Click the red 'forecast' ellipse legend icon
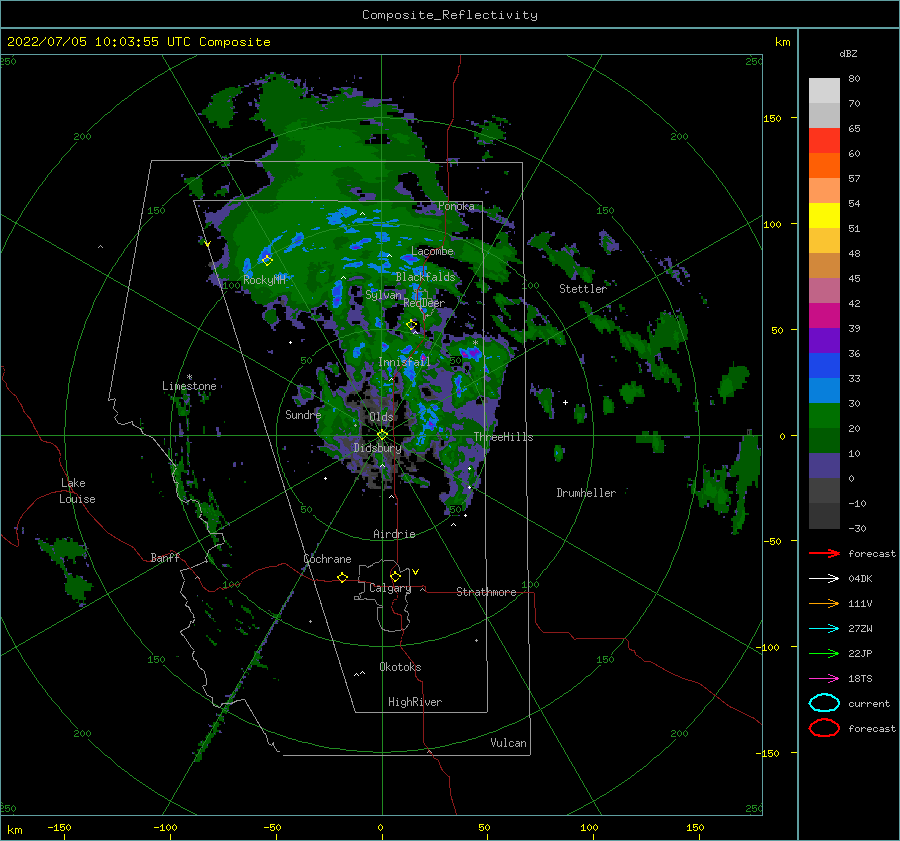This screenshot has width=900, height=841. (824, 728)
